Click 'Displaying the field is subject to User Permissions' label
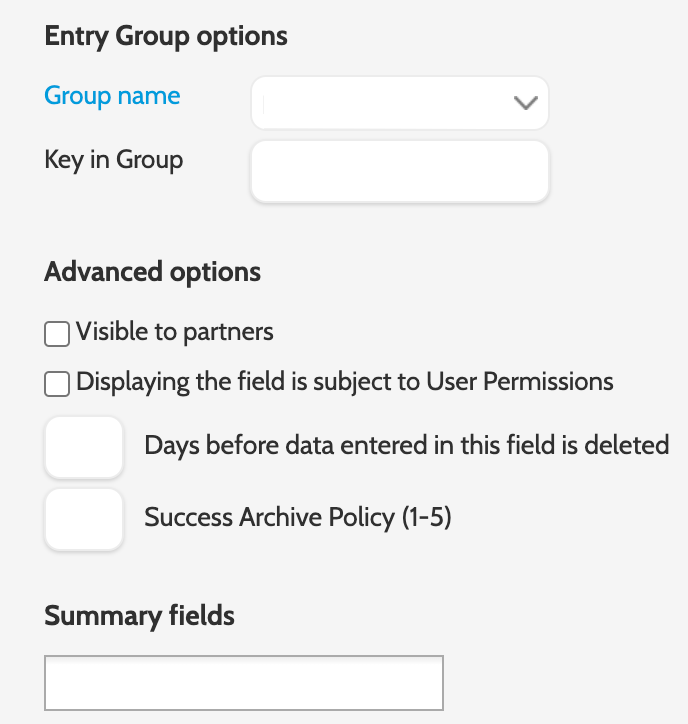688x724 pixels. 345,381
